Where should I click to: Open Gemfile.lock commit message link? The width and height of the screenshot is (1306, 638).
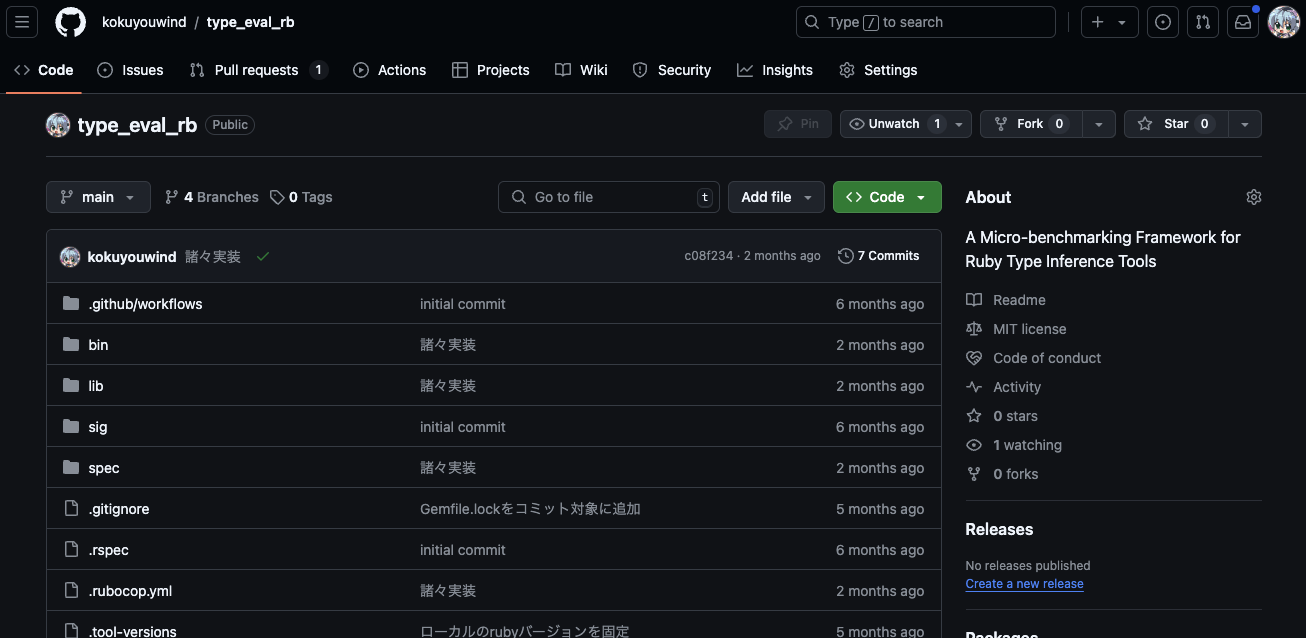530,509
